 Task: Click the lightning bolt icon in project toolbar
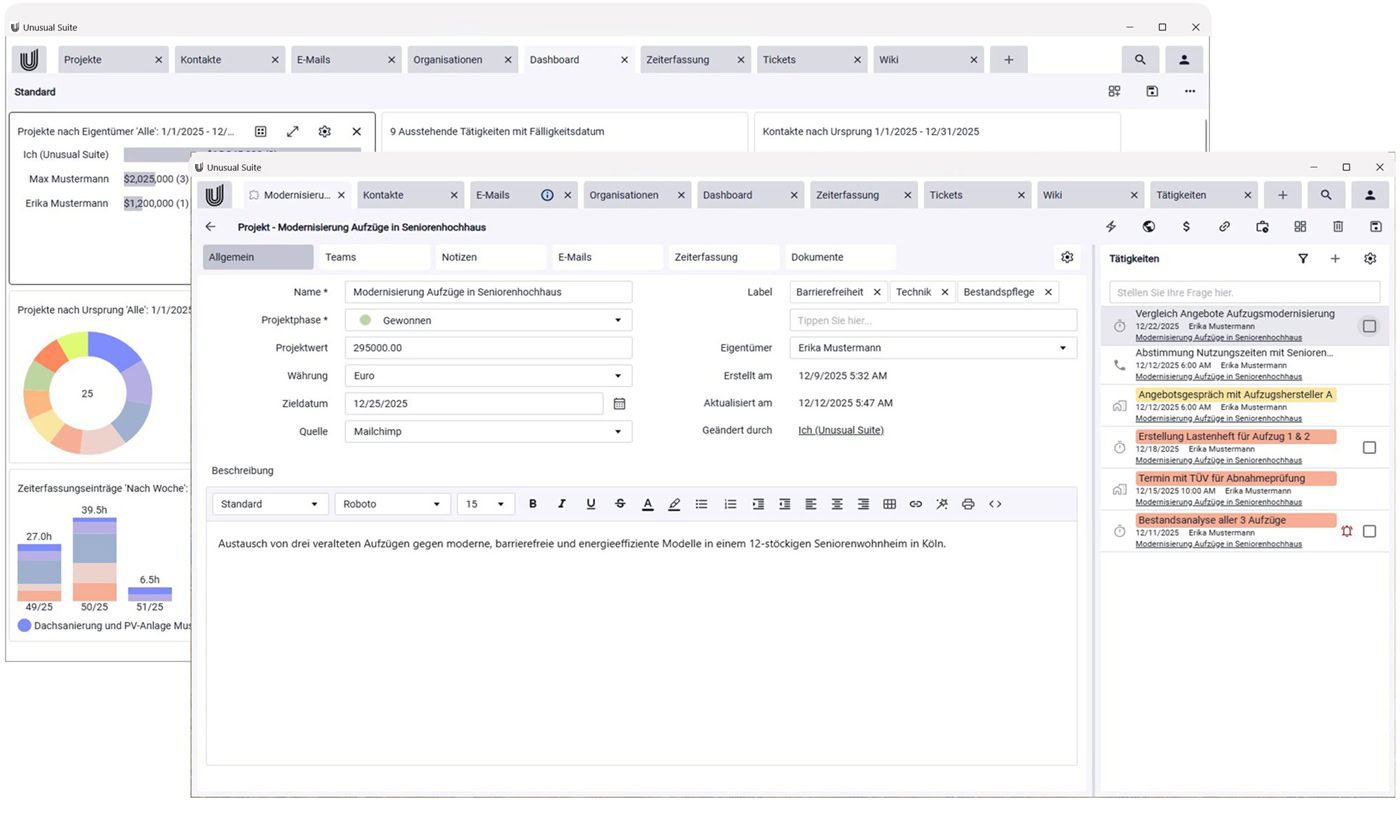click(x=1110, y=227)
